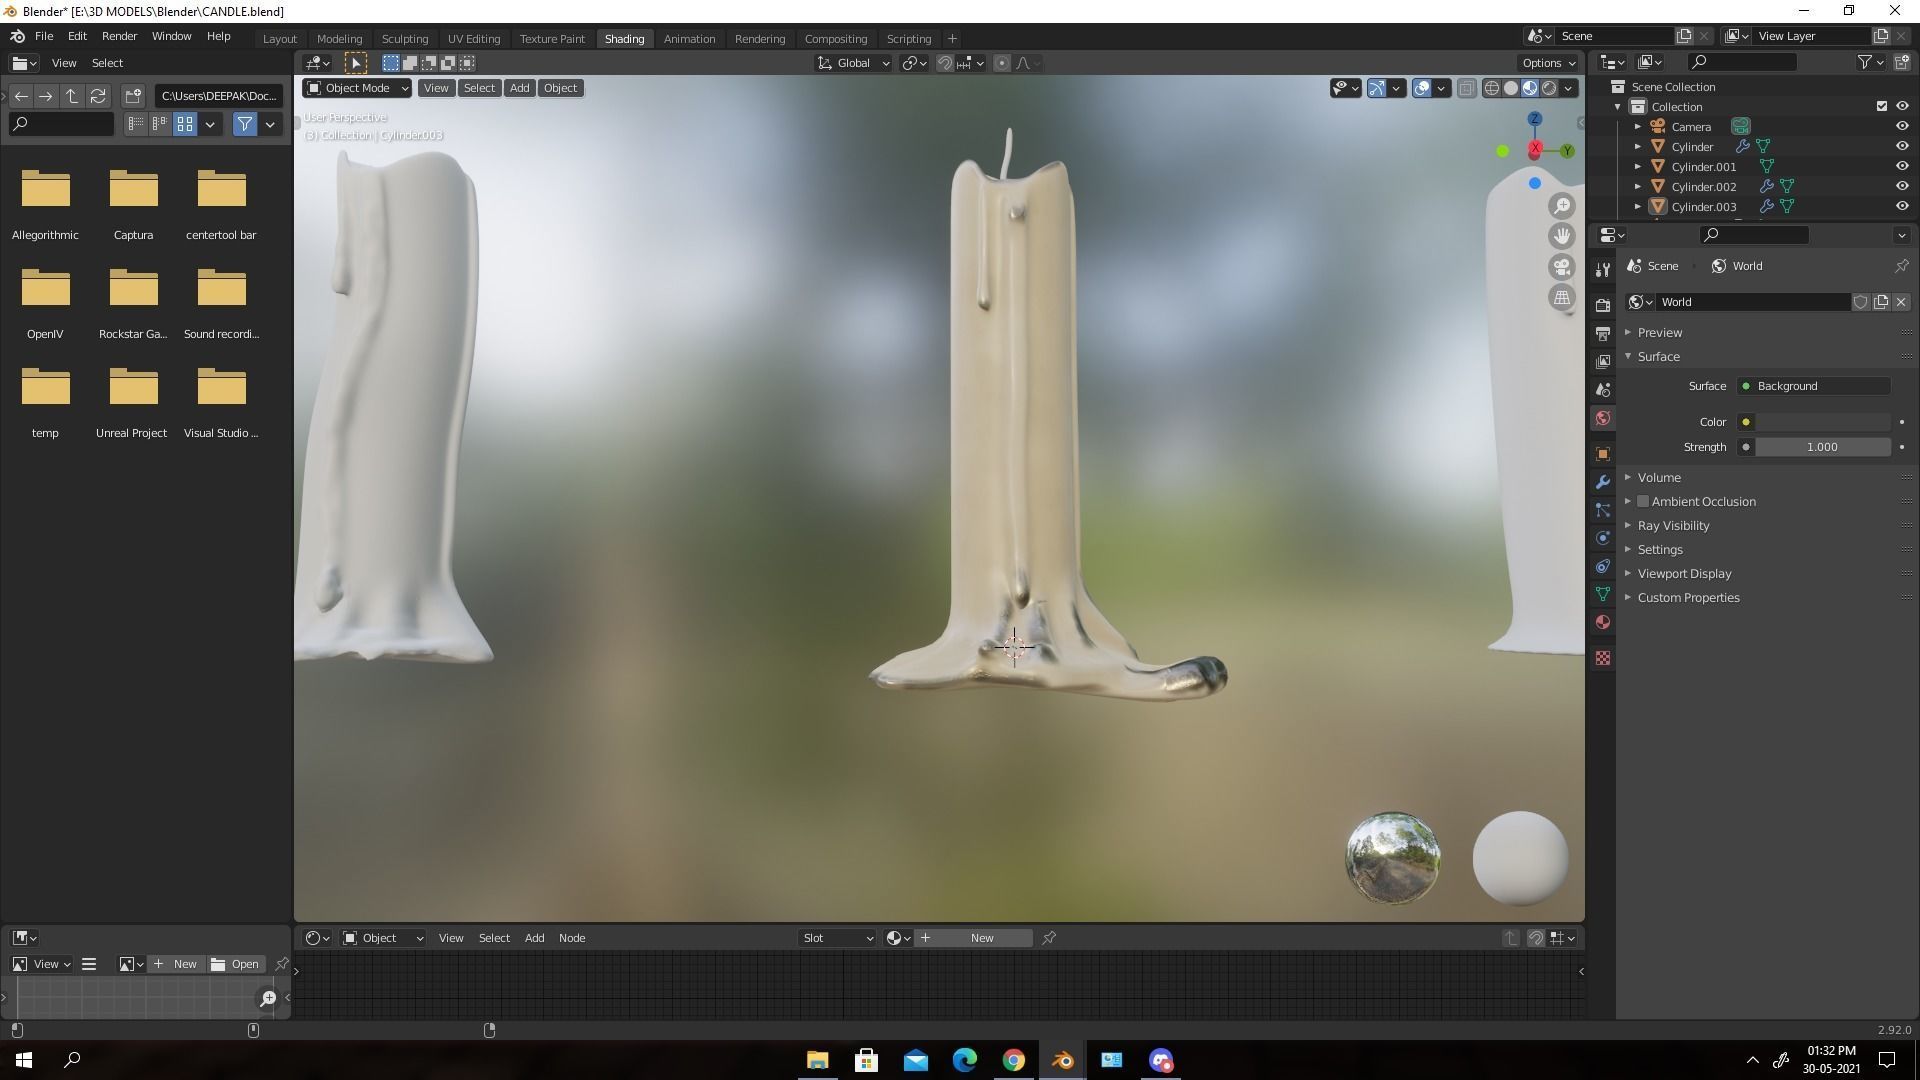Image resolution: width=1920 pixels, height=1080 pixels.
Task: Open the Object Data properties tab
Action: click(x=1603, y=594)
